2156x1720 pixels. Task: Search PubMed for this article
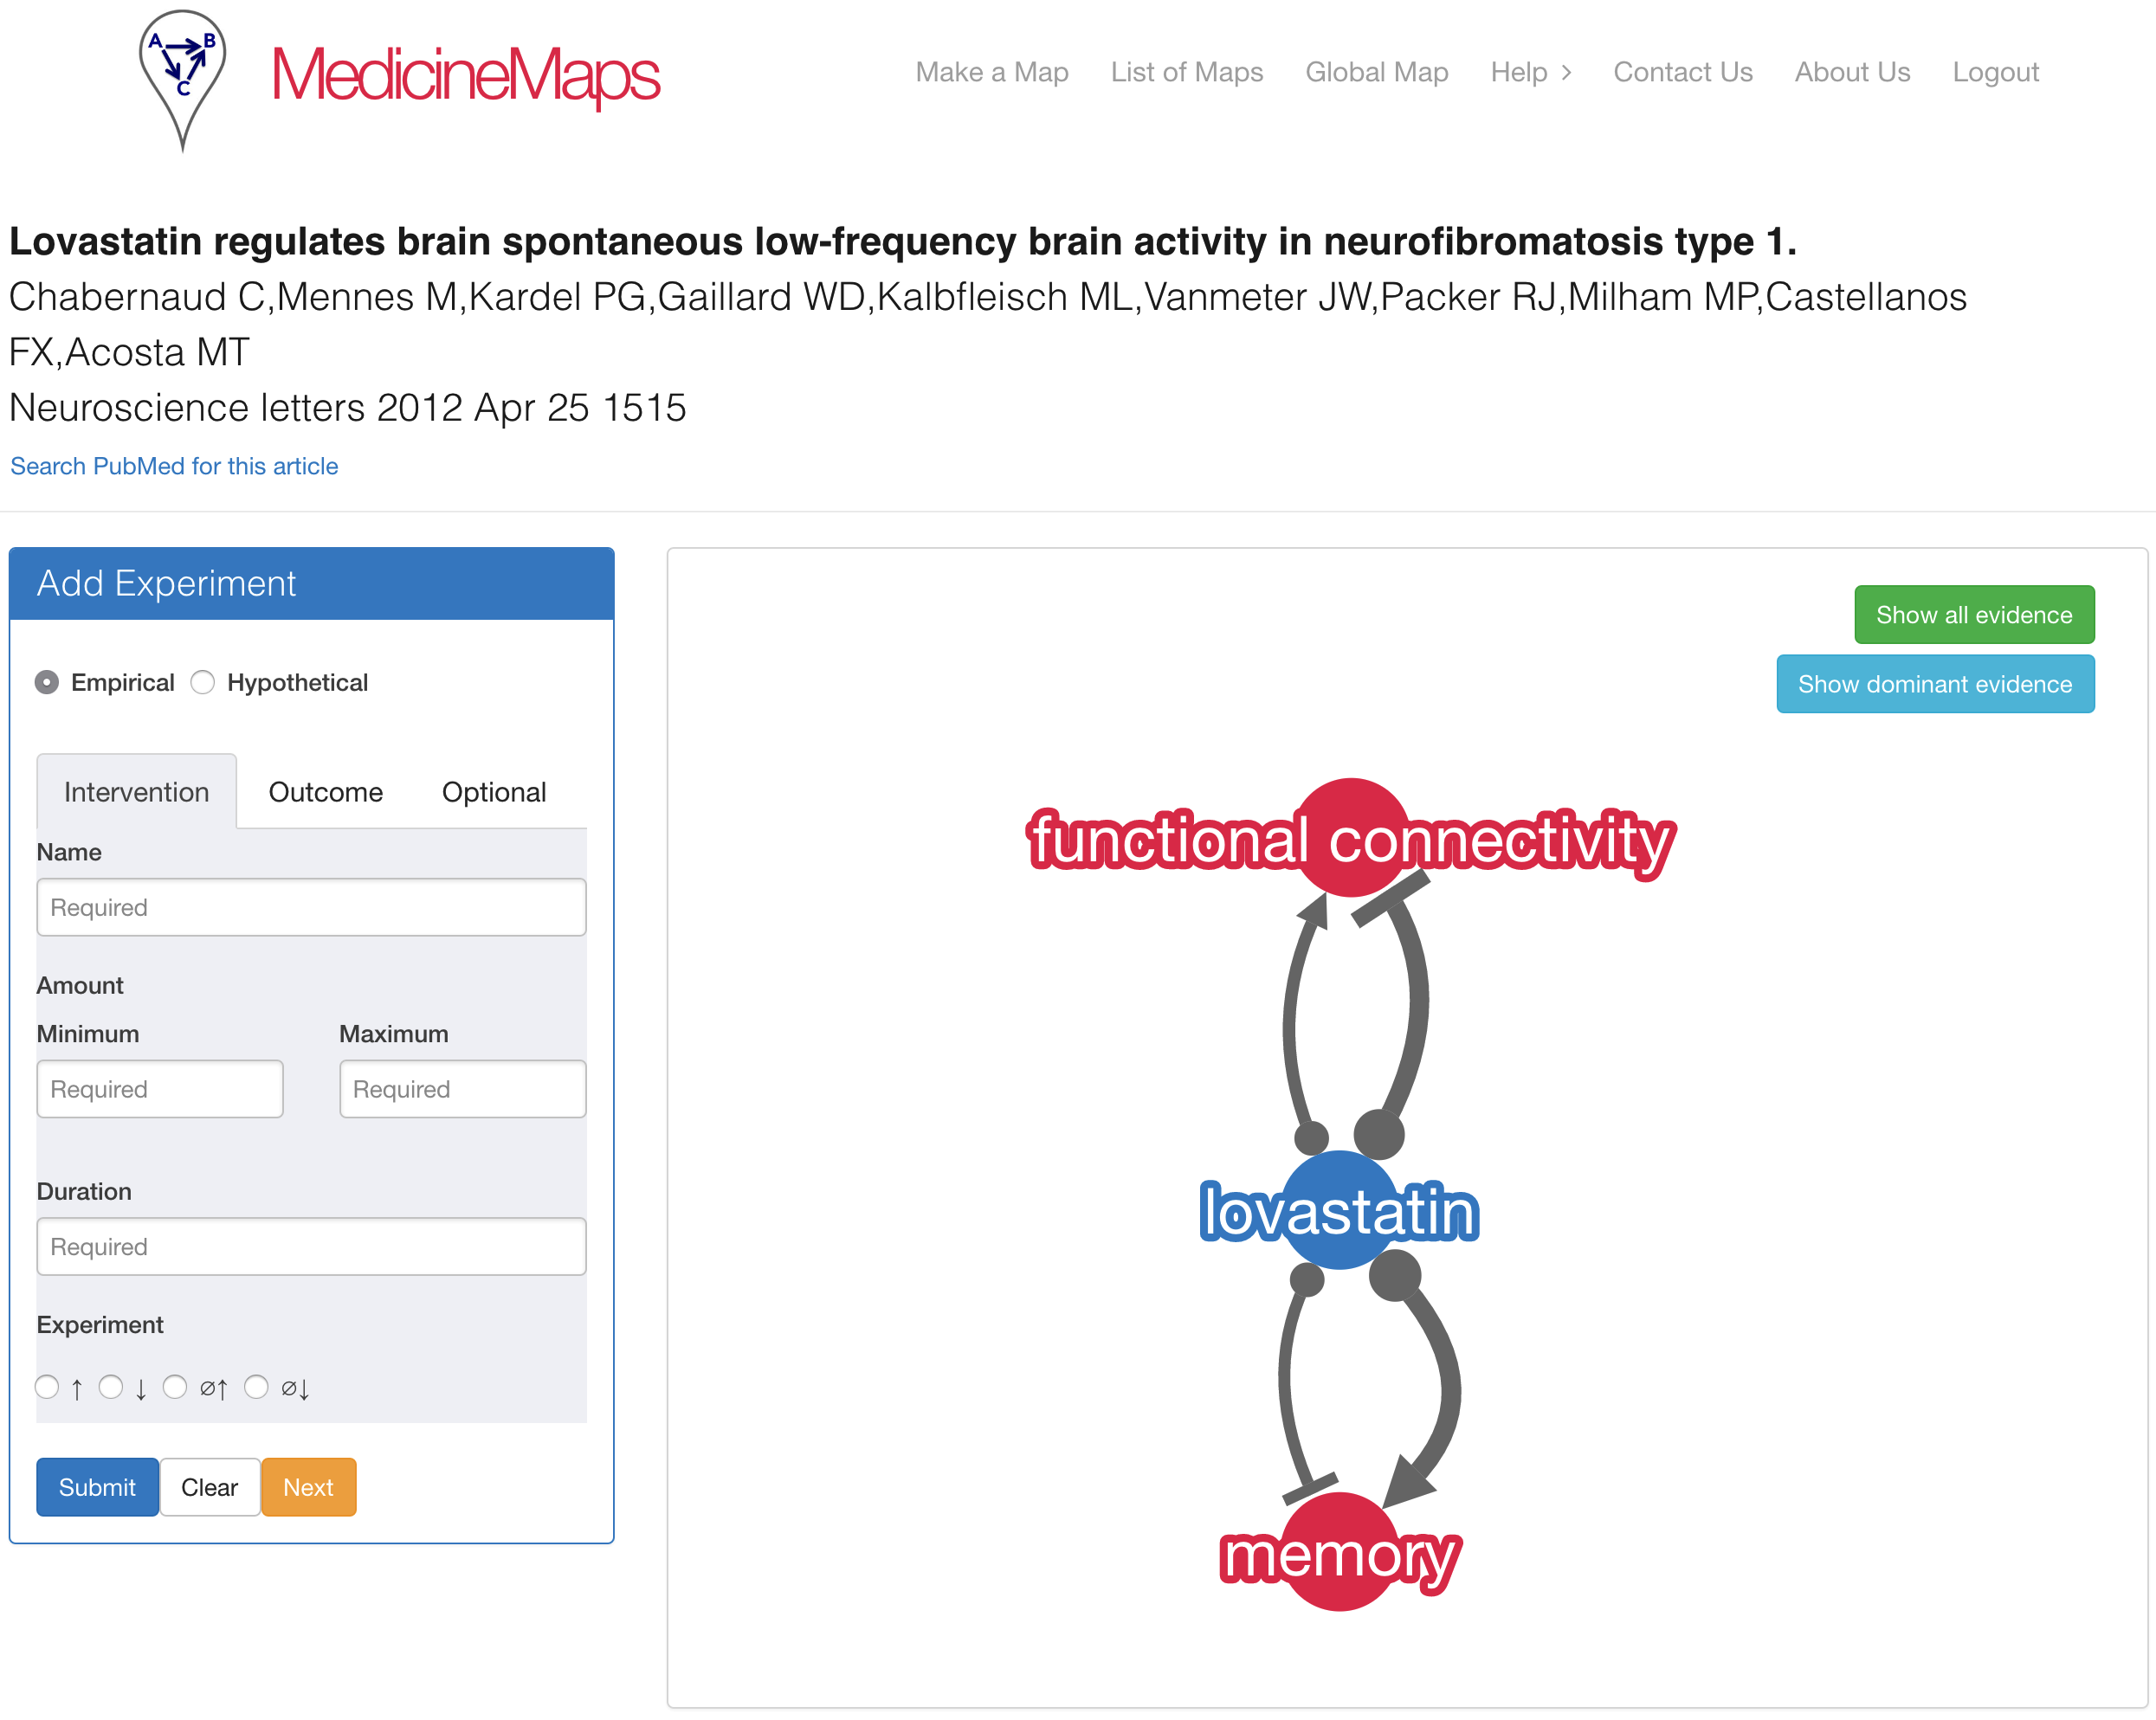pyautogui.click(x=174, y=465)
